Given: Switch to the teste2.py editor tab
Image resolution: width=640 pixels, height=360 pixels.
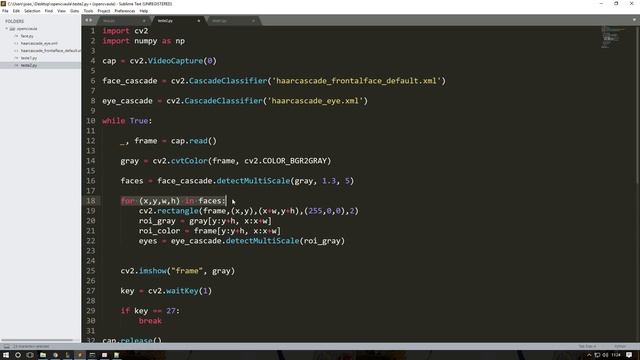Looking at the screenshot, I should tap(178, 20).
